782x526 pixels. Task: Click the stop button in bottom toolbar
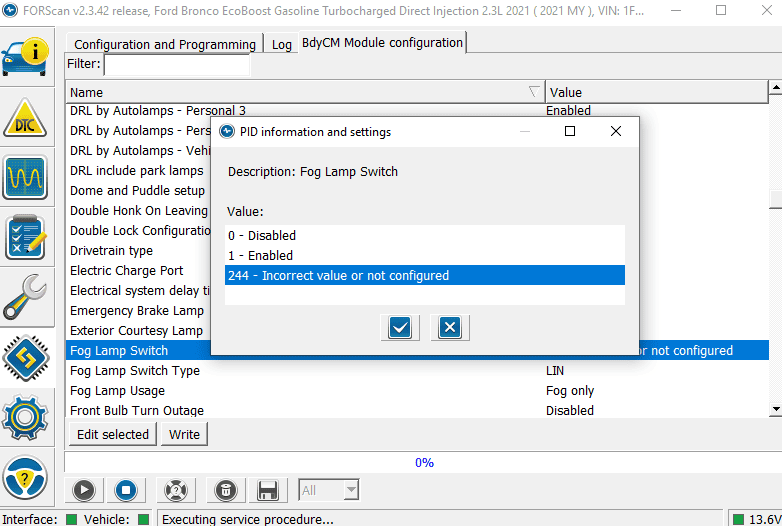(126, 490)
